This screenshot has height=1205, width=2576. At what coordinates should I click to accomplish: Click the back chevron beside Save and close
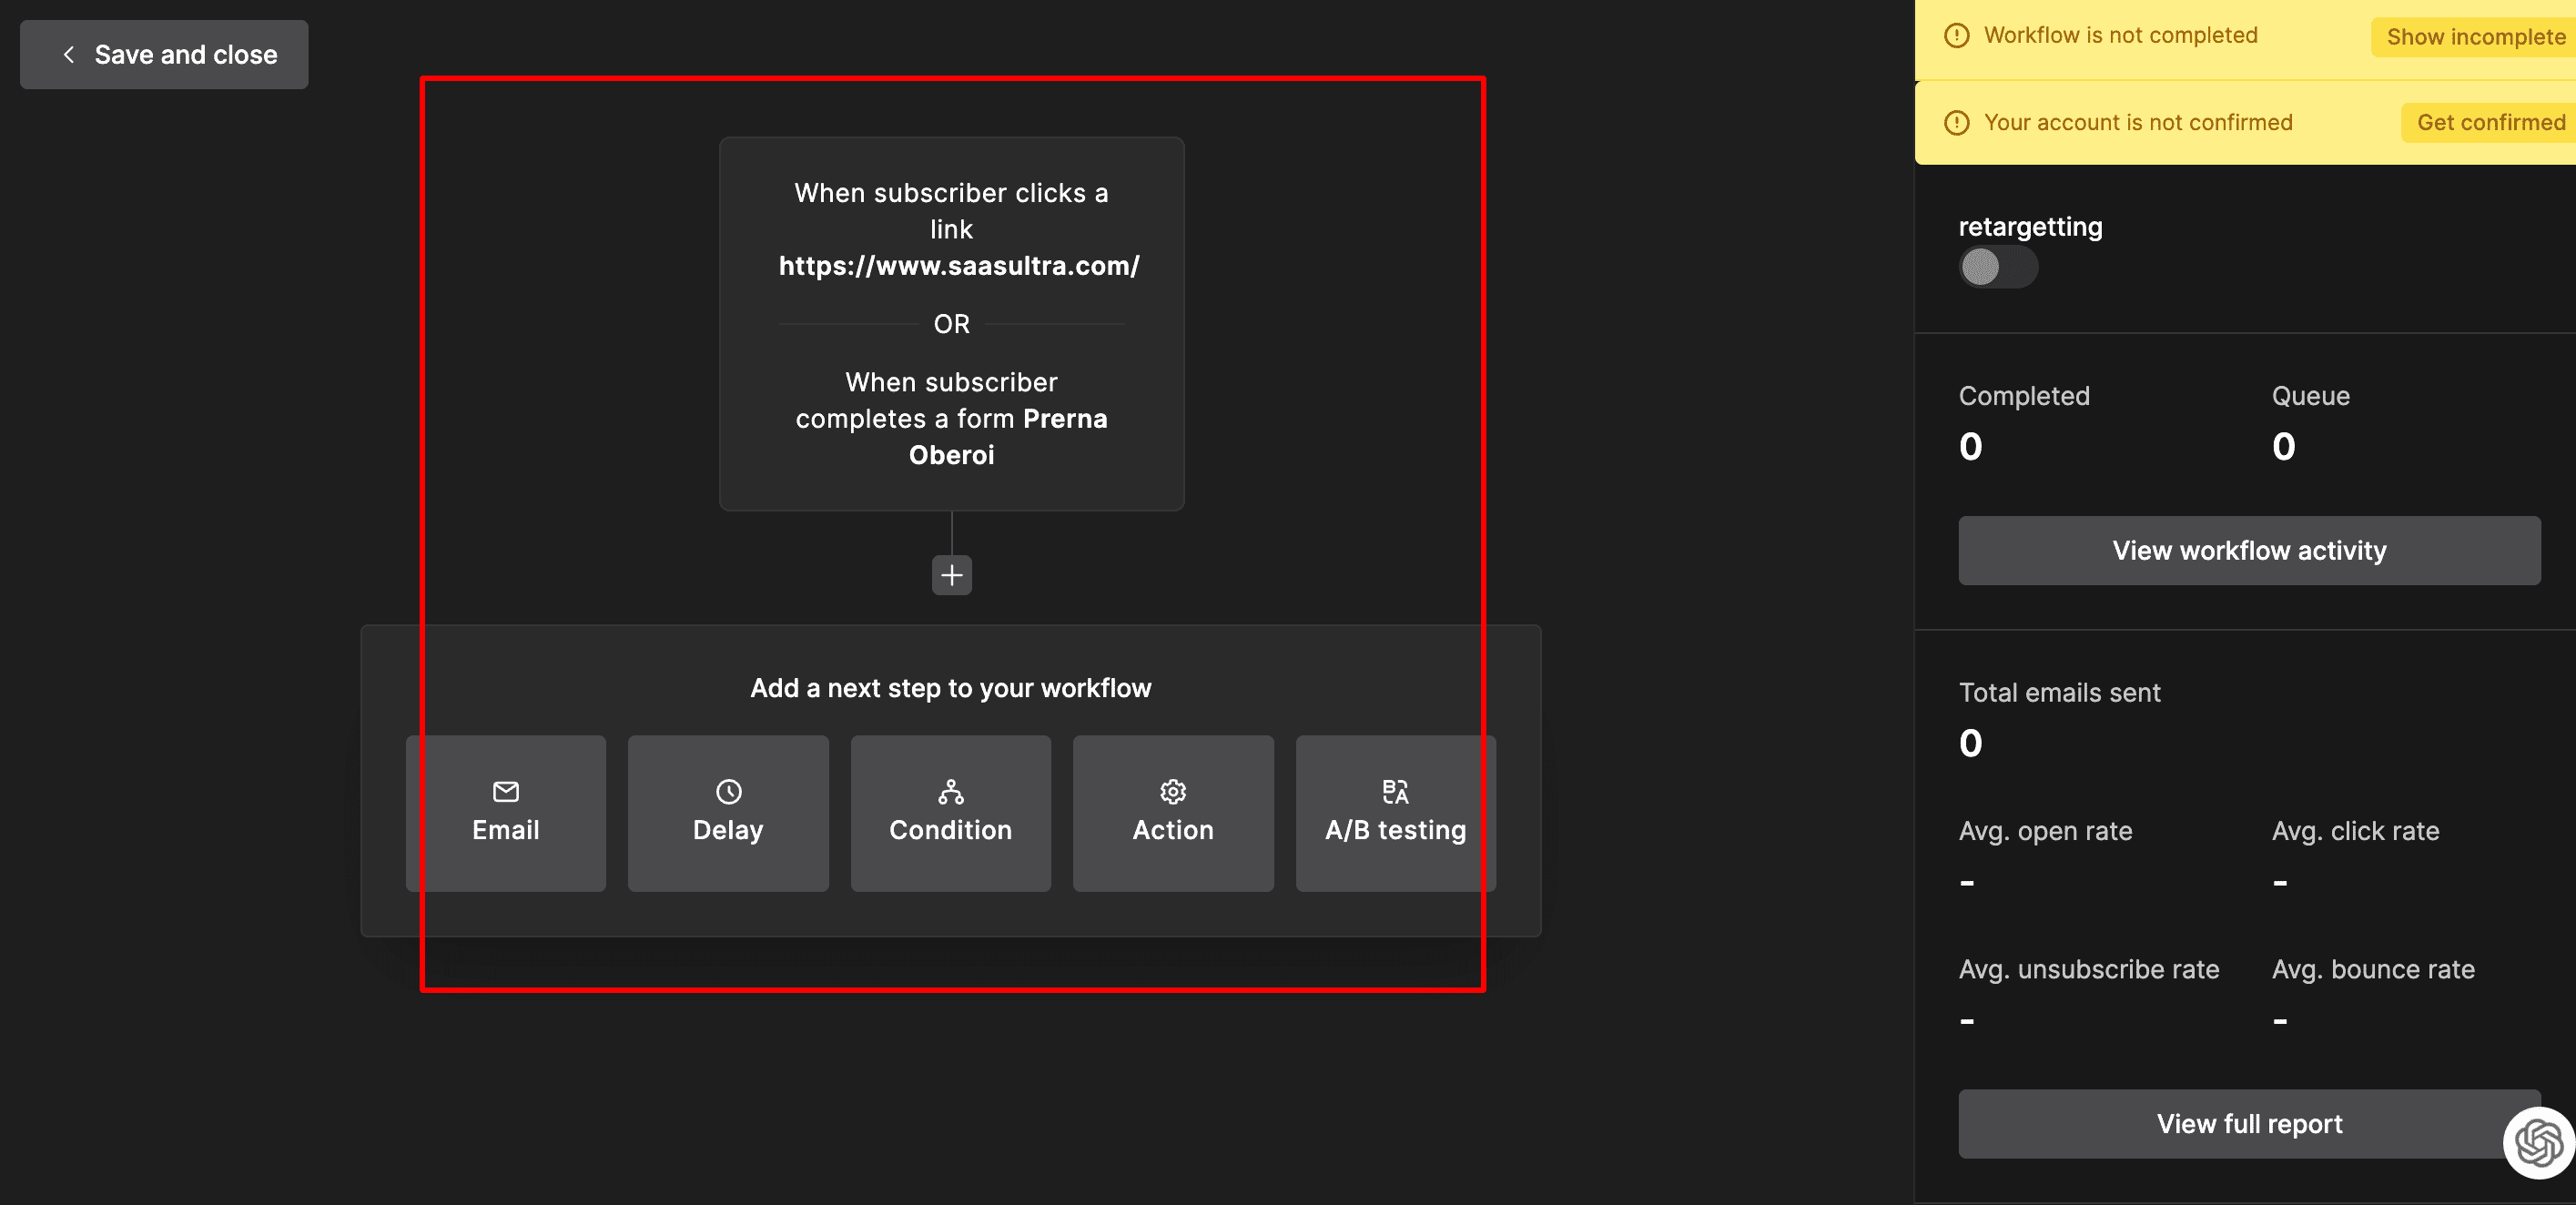(69, 55)
